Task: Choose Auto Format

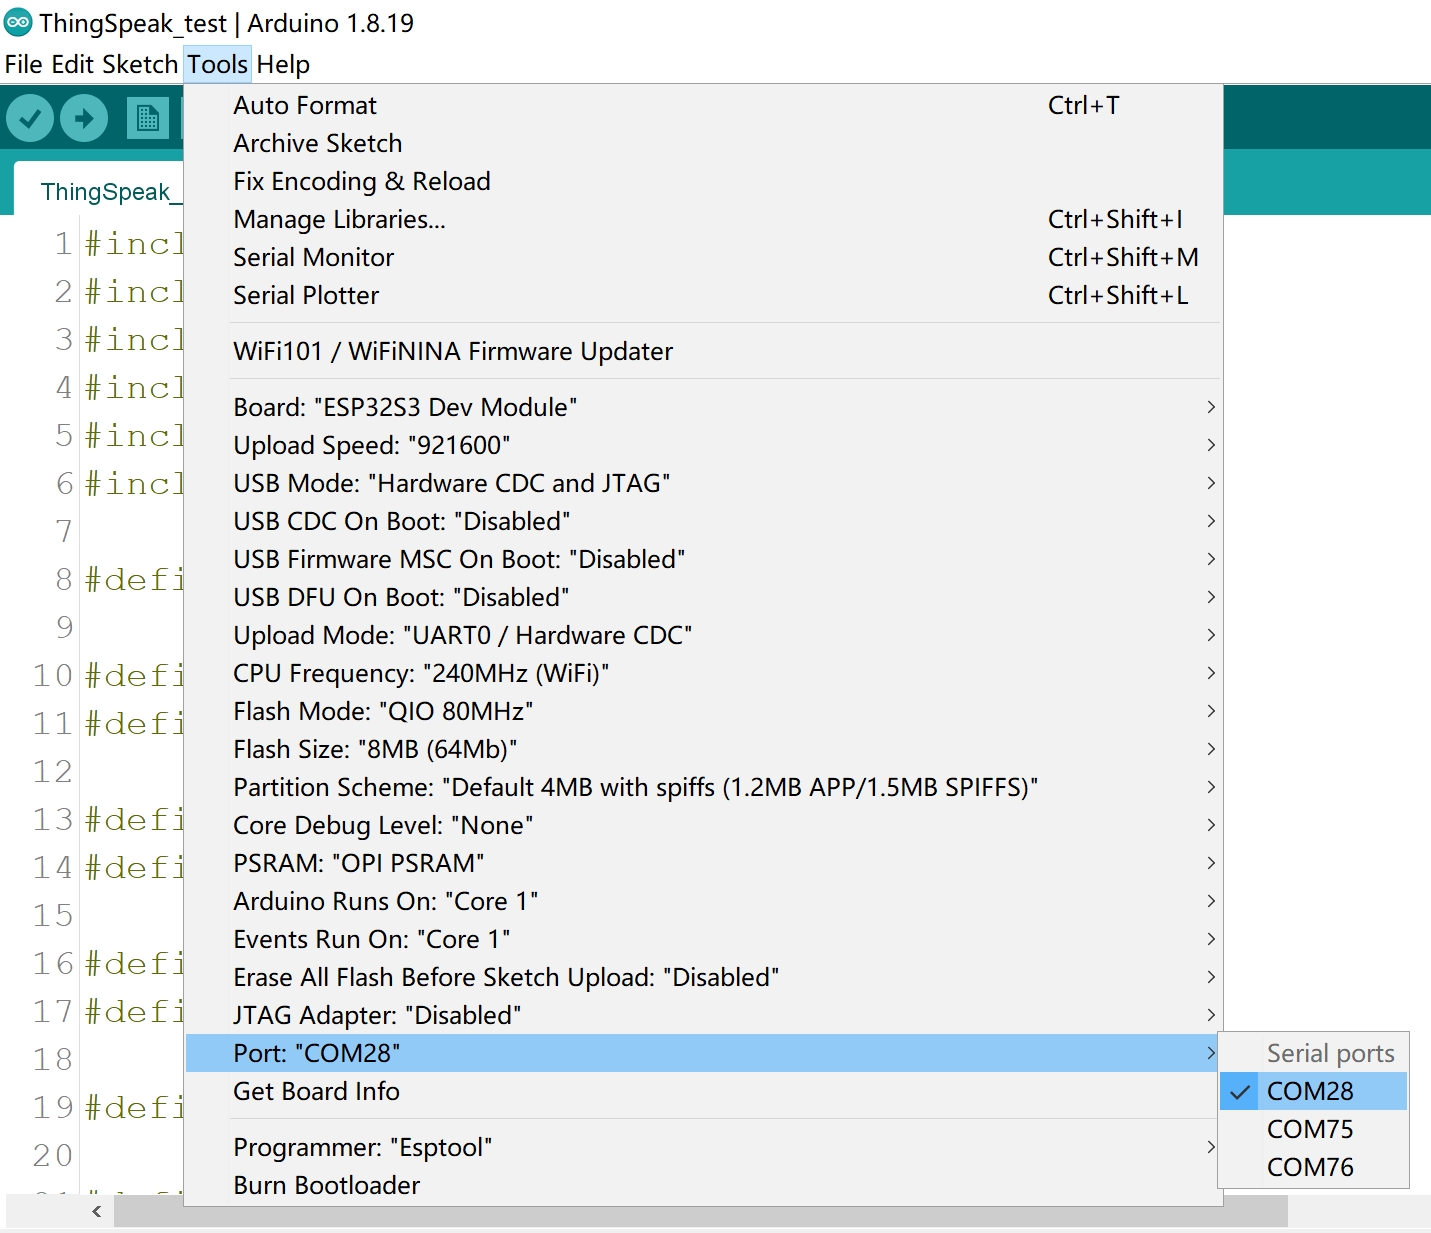Action: click(703, 105)
